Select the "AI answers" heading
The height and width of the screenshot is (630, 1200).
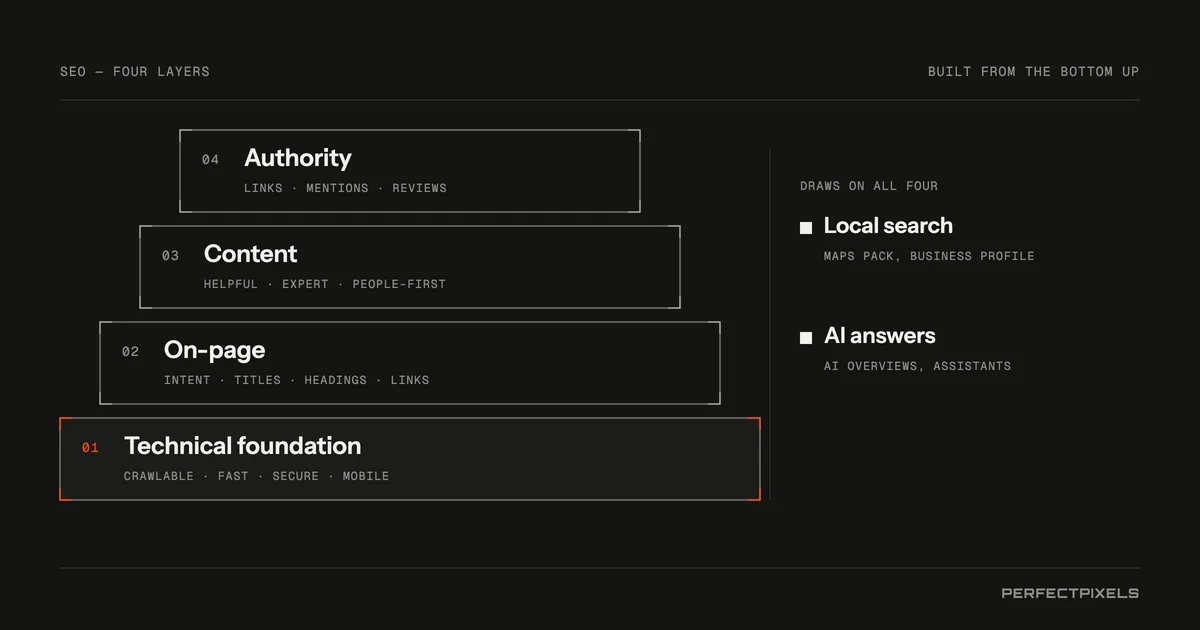point(880,336)
